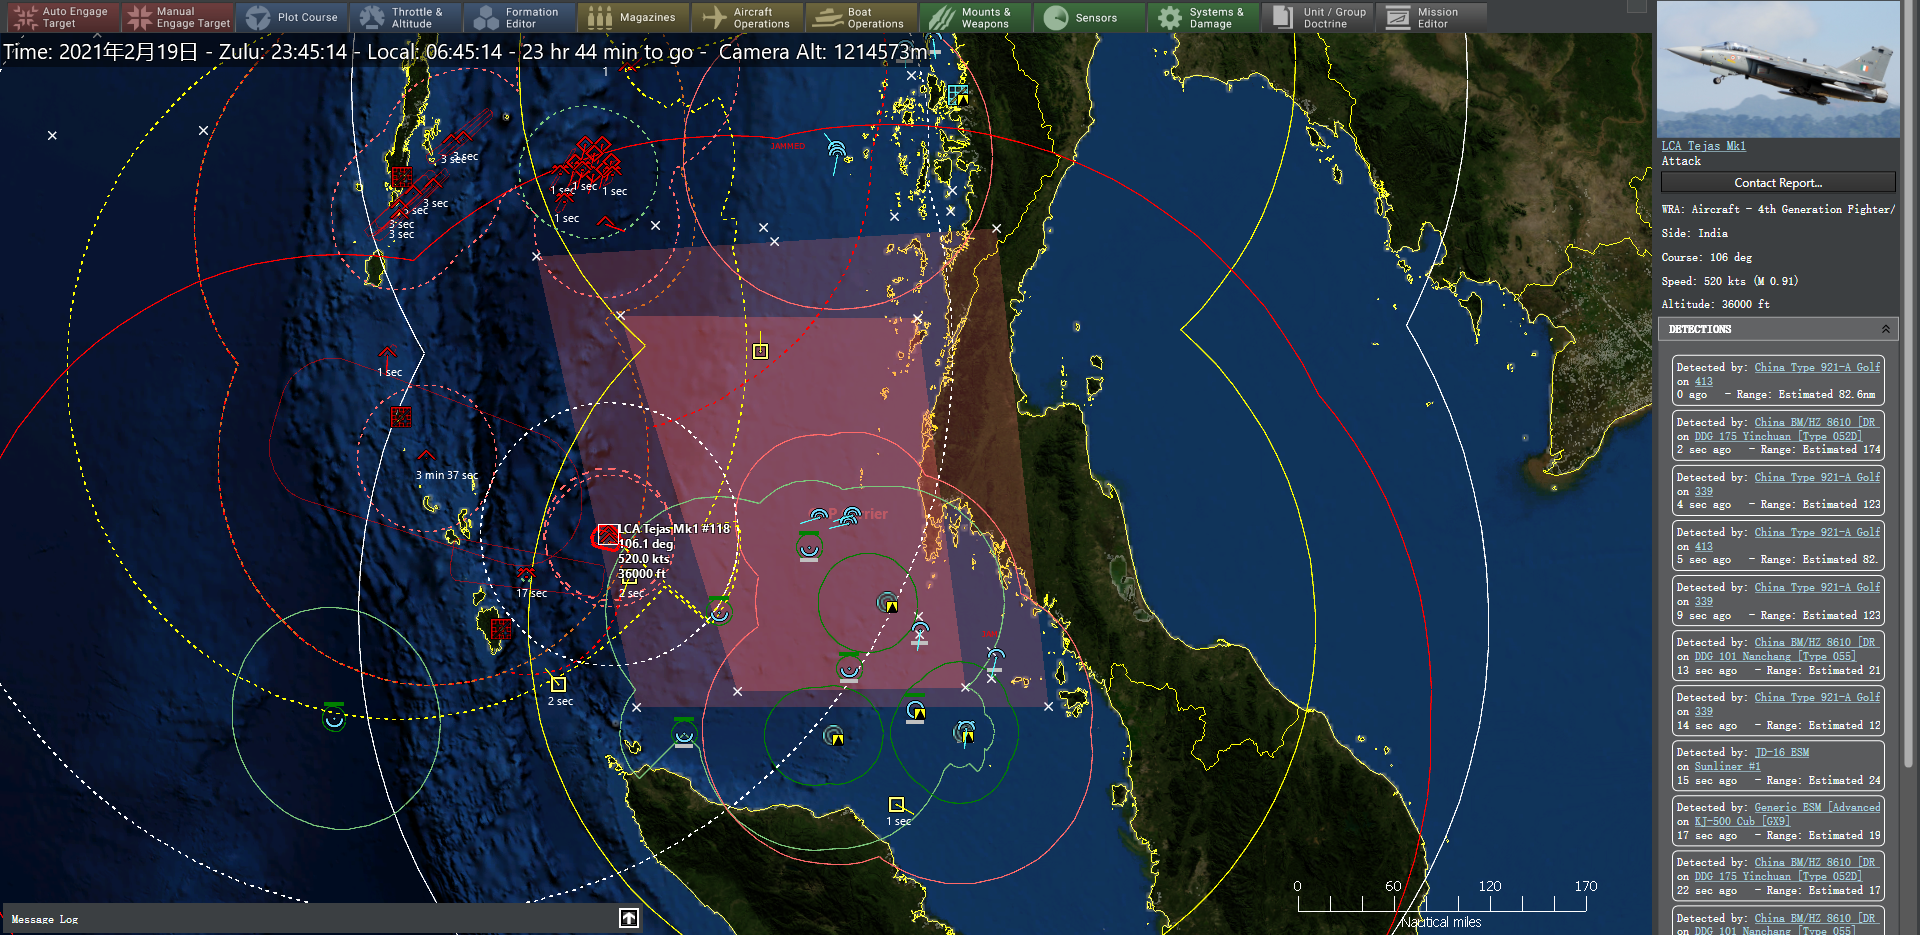Screen dimensions: 1920x935
Task: Open the BM/HZ 8610 link in the 22 sec ago detection
Action: 1815,862
